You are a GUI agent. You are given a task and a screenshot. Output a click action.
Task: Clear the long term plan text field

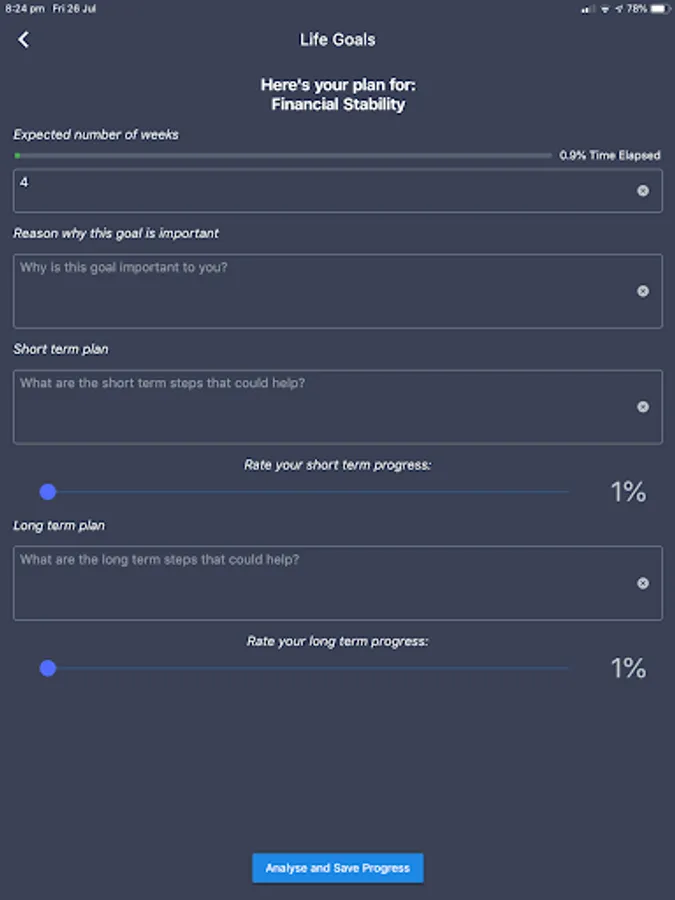tap(644, 583)
